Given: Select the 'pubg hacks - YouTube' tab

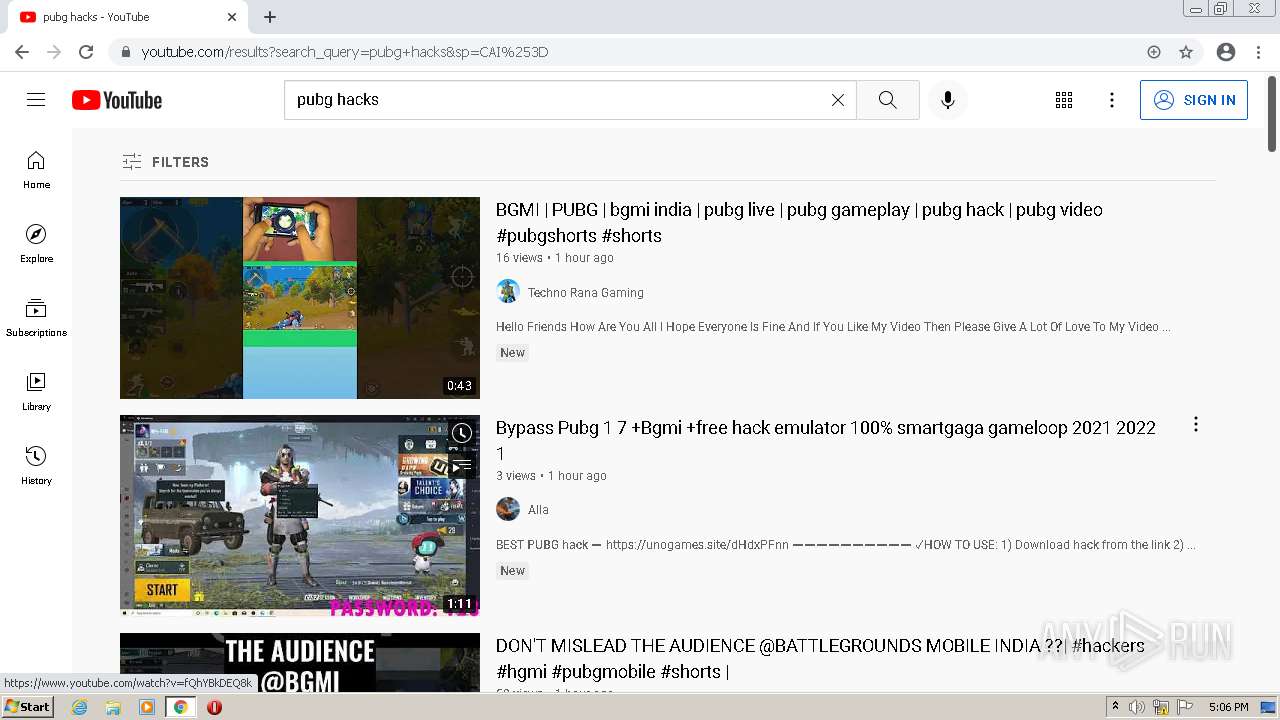Looking at the screenshot, I should pyautogui.click(x=128, y=17).
